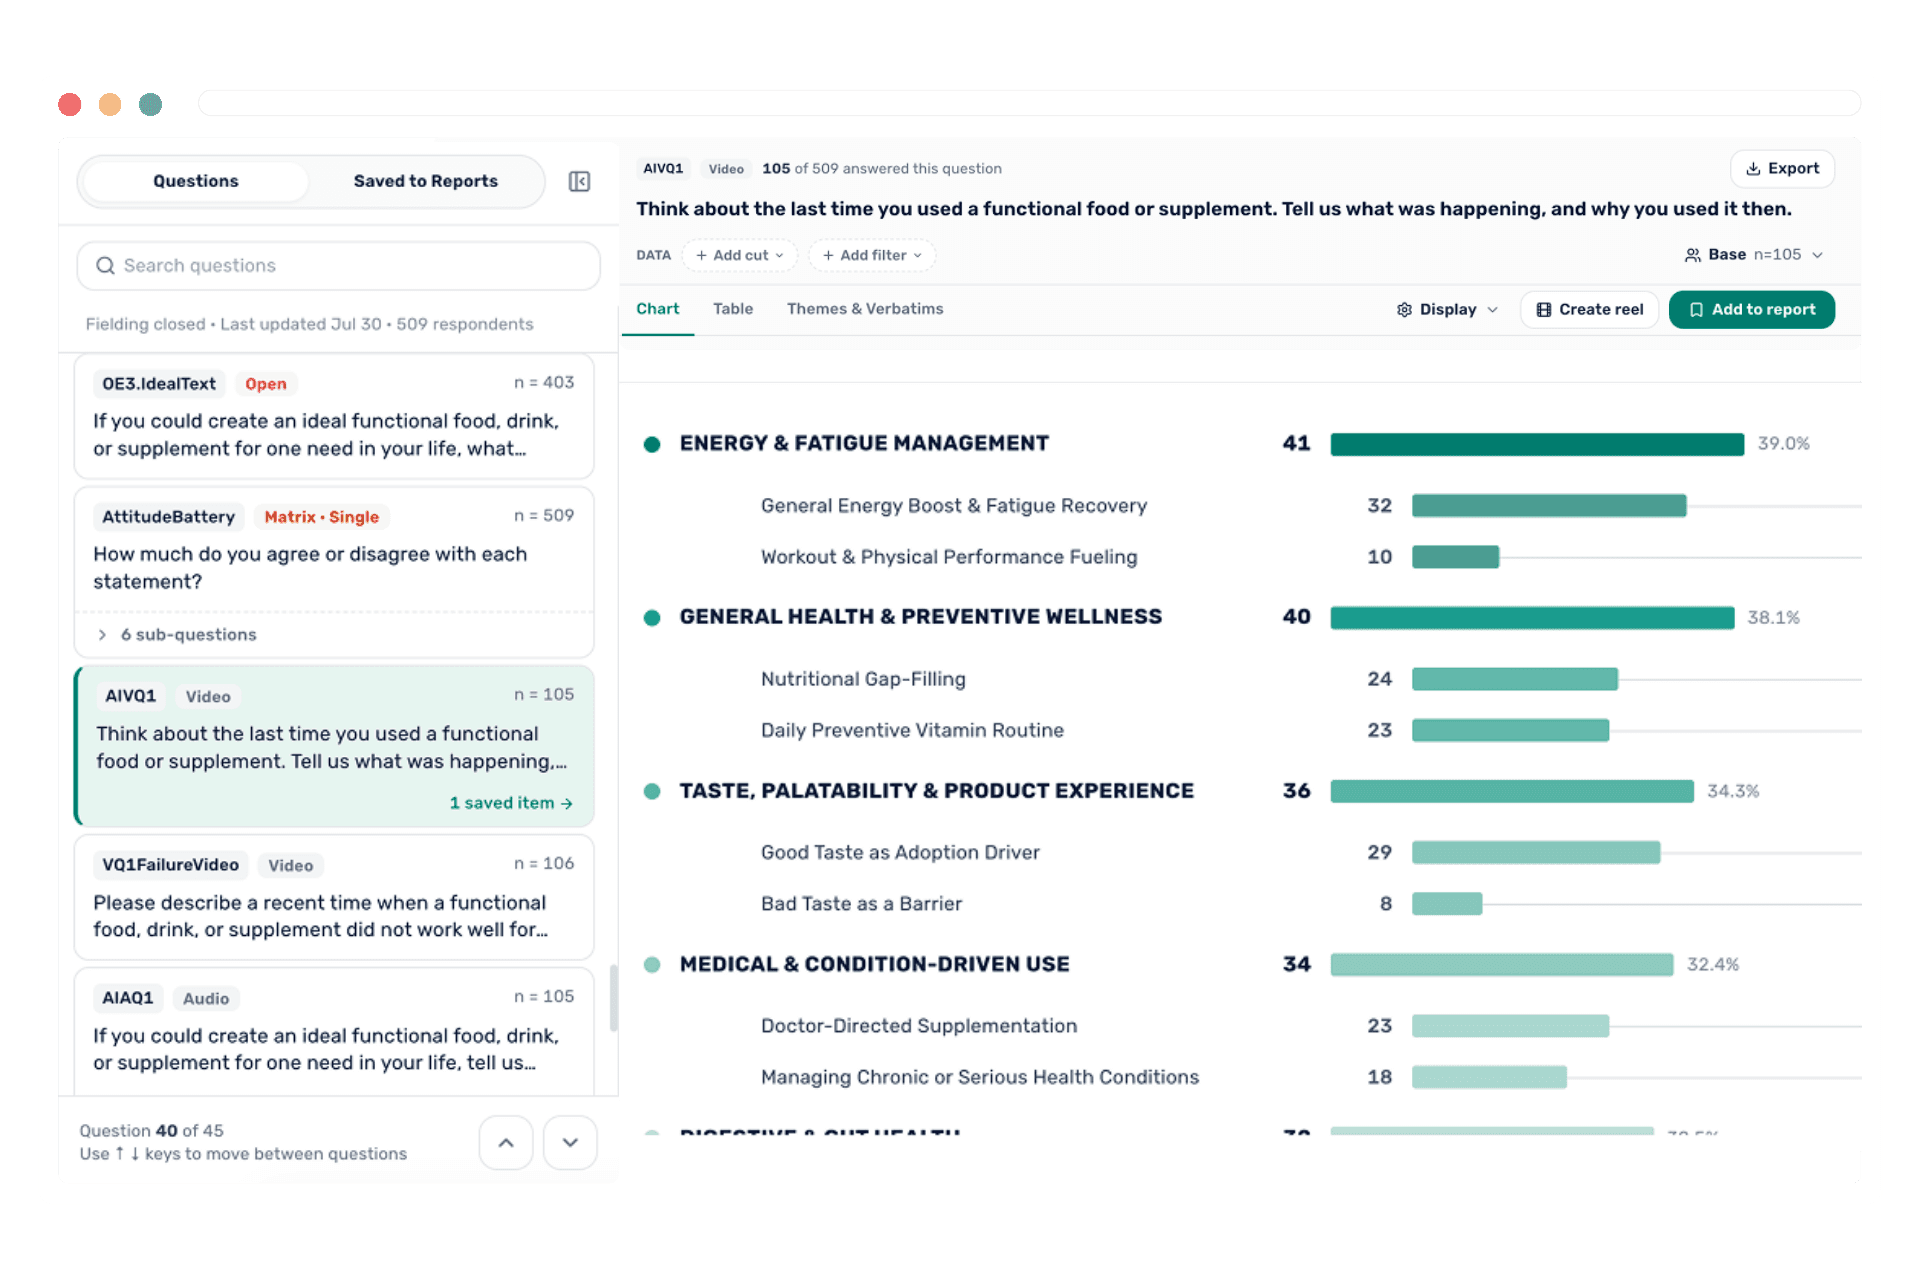Click the search magnifier icon
Viewport: 1920px width, 1280px height.
(x=105, y=265)
